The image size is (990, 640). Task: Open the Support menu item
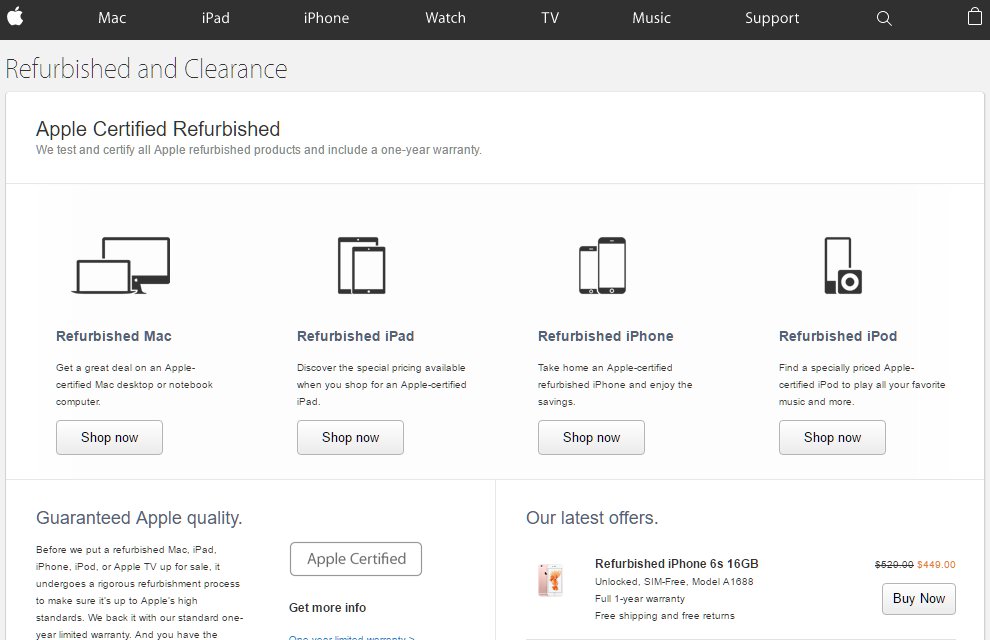(772, 18)
